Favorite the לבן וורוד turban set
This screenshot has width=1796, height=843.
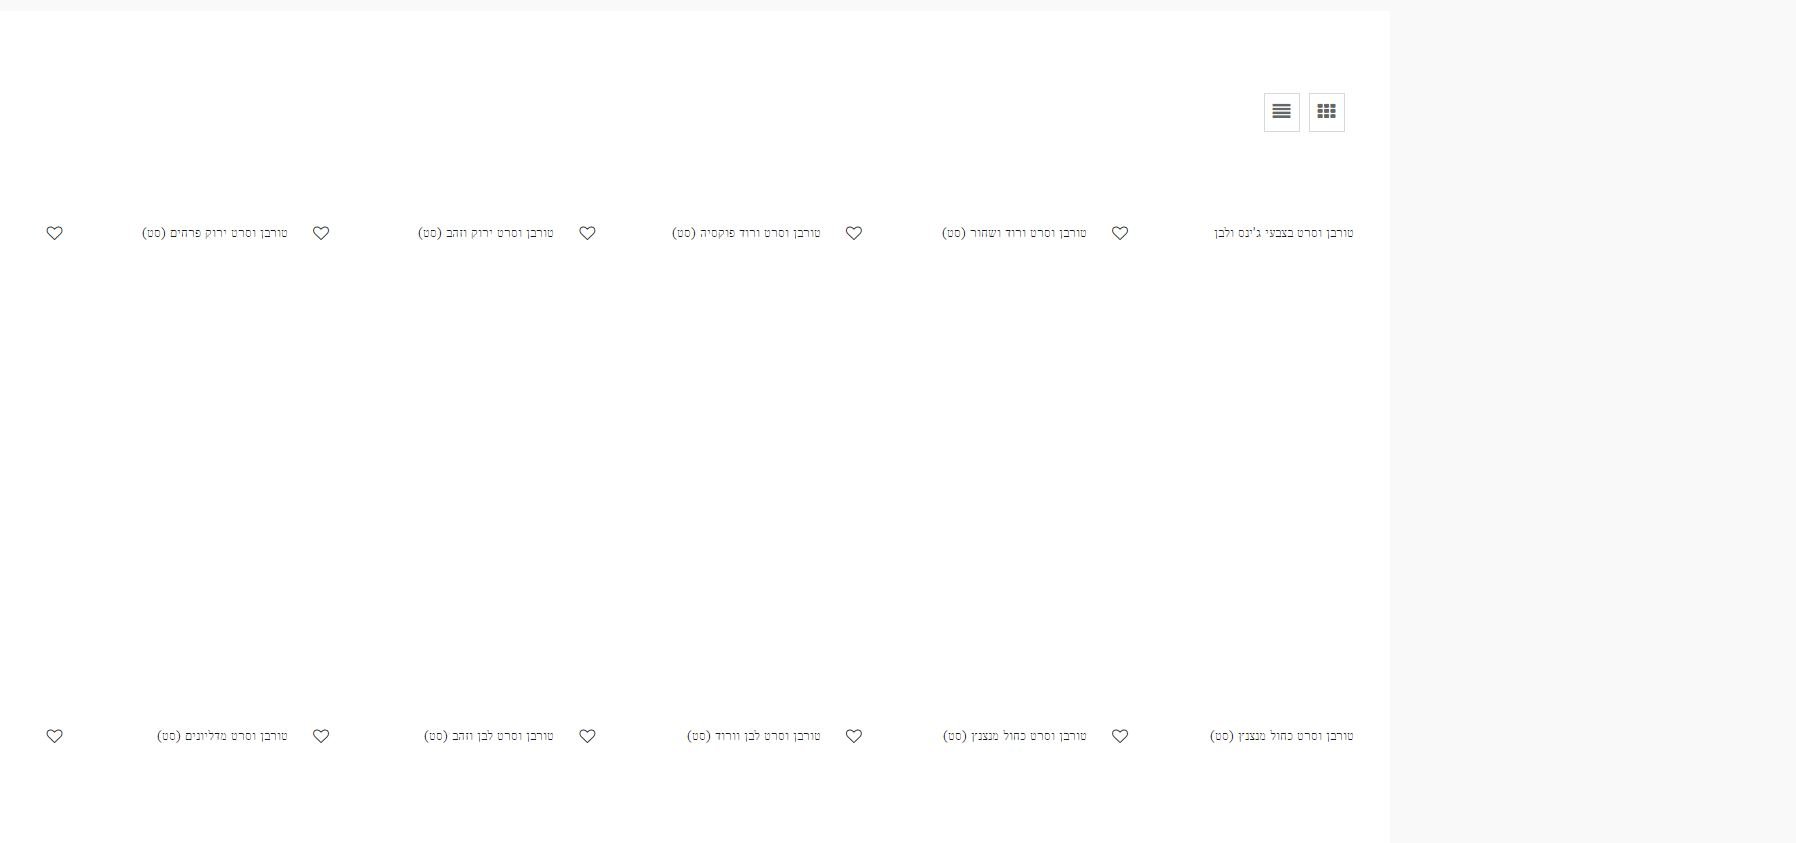(587, 736)
